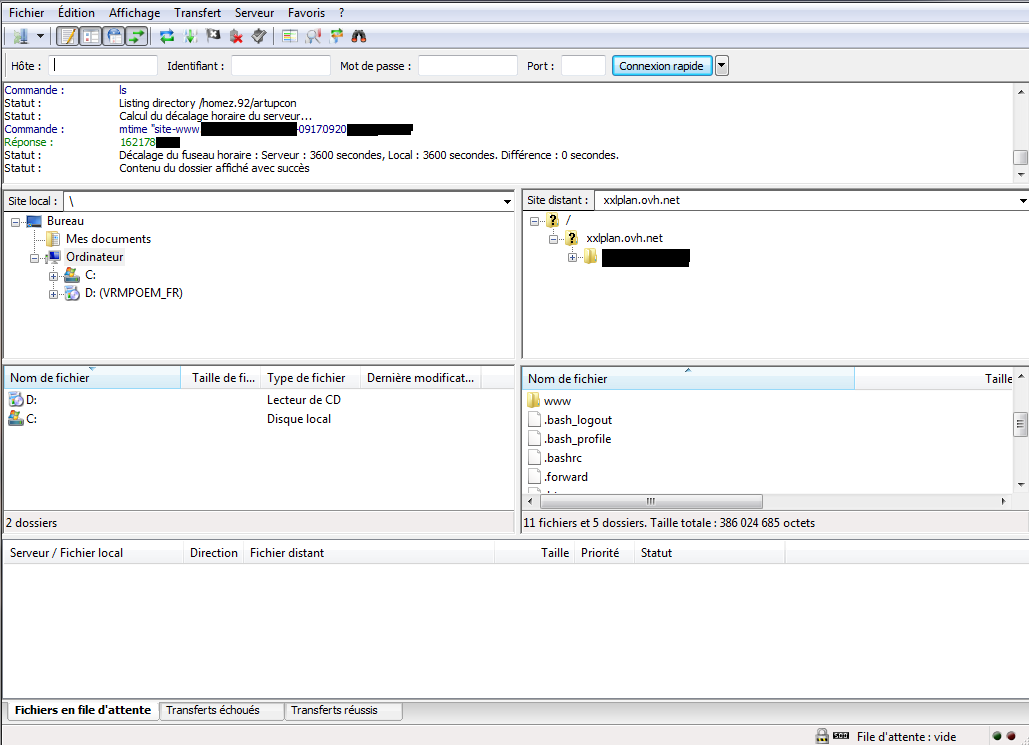Image resolution: width=1029 pixels, height=745 pixels.
Task: Refresh the file and folder lists
Action: pyautogui.click(x=167, y=36)
